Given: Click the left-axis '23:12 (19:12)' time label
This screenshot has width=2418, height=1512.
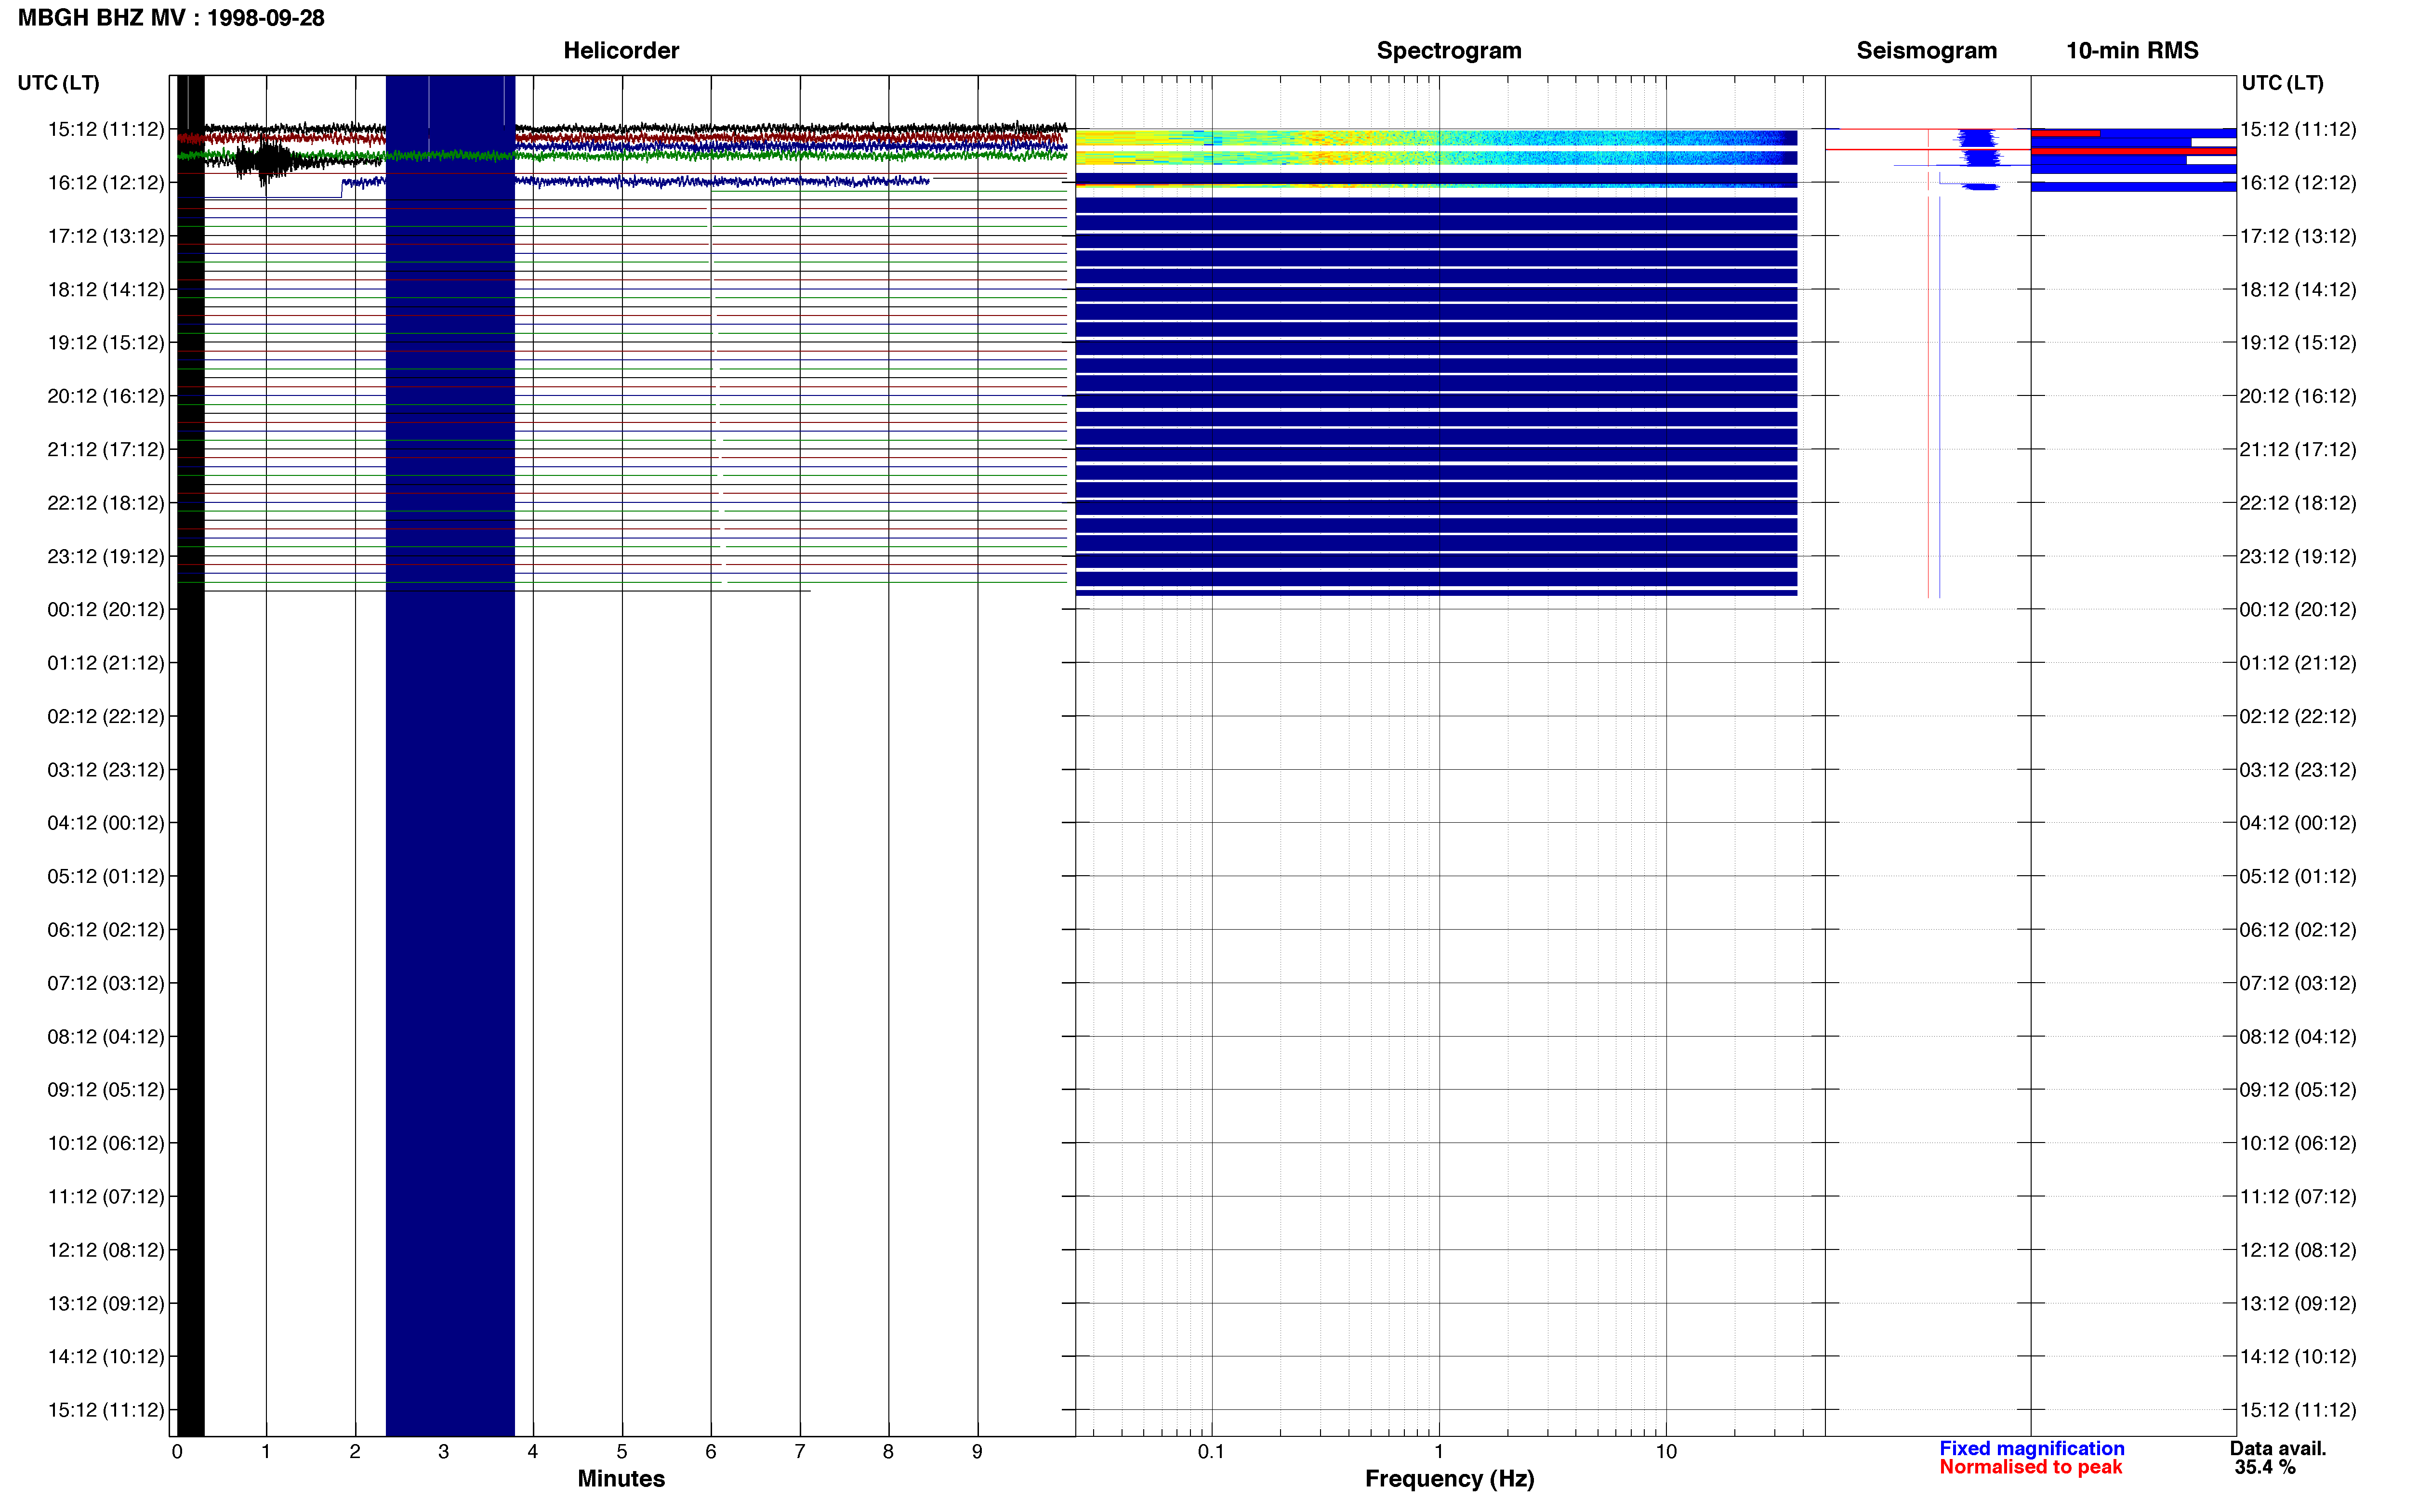Looking at the screenshot, I should click(x=106, y=556).
